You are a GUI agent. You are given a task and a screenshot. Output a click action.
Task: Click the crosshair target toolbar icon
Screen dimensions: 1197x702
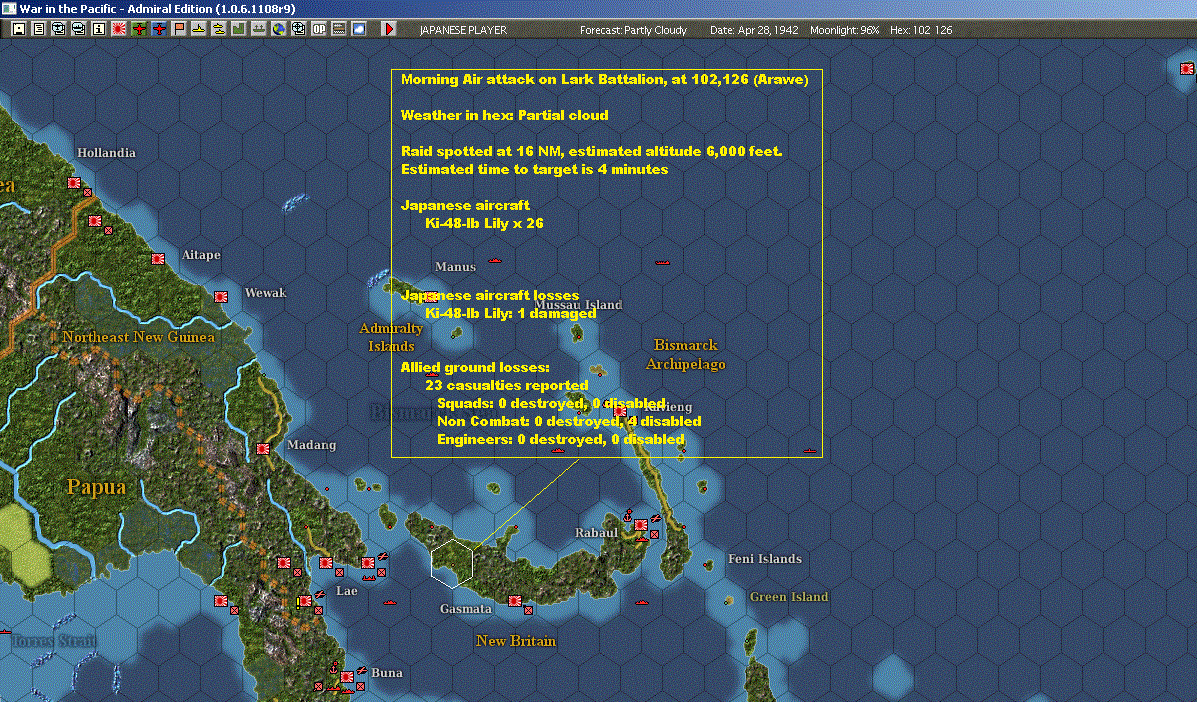(x=298, y=29)
